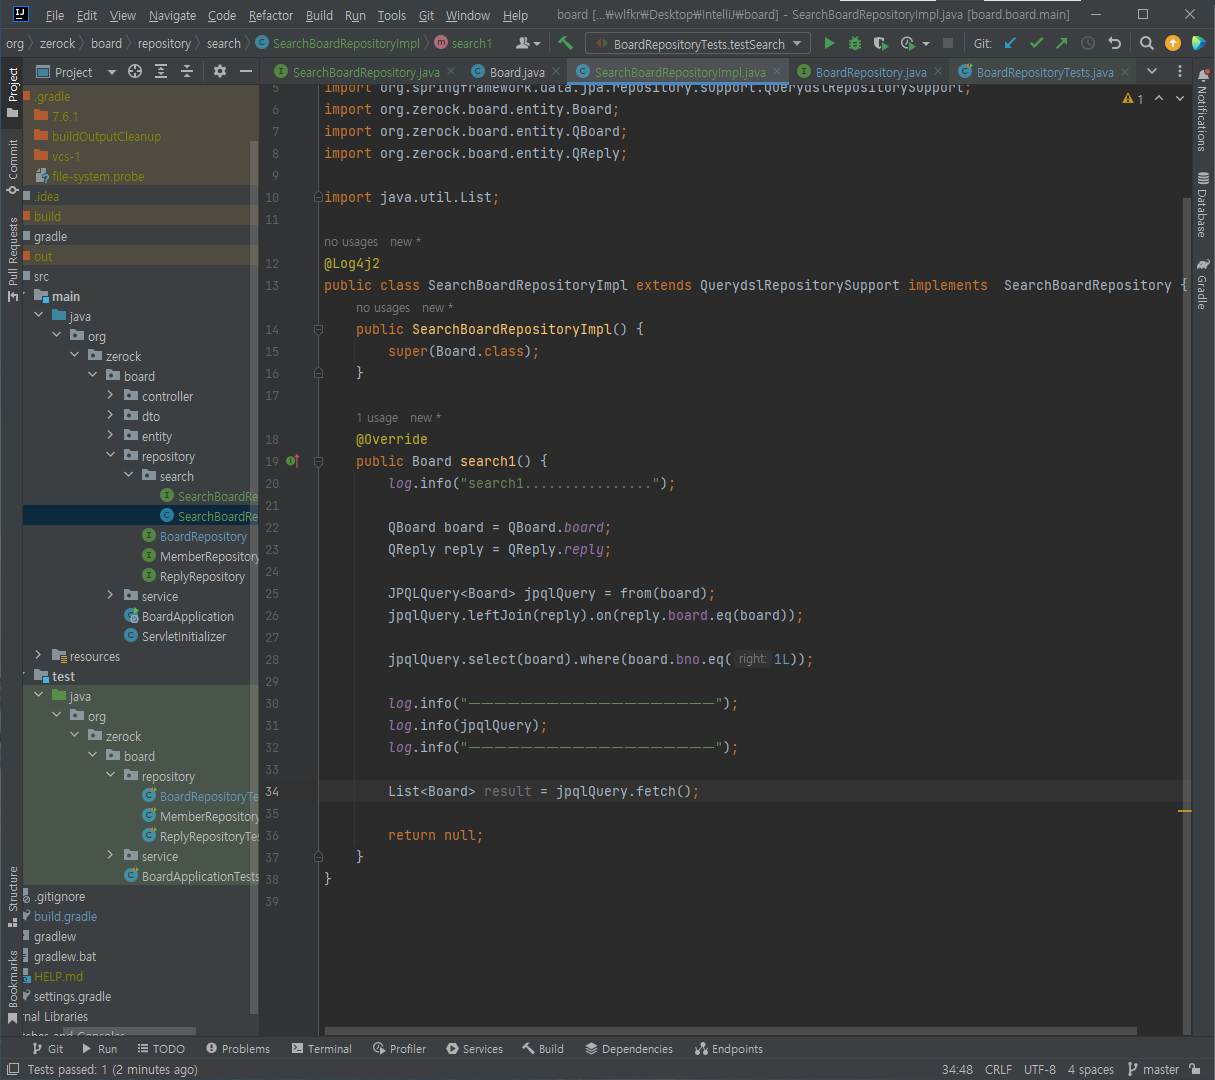Collapse the repository folder under main
The height and width of the screenshot is (1080, 1215).
point(110,456)
